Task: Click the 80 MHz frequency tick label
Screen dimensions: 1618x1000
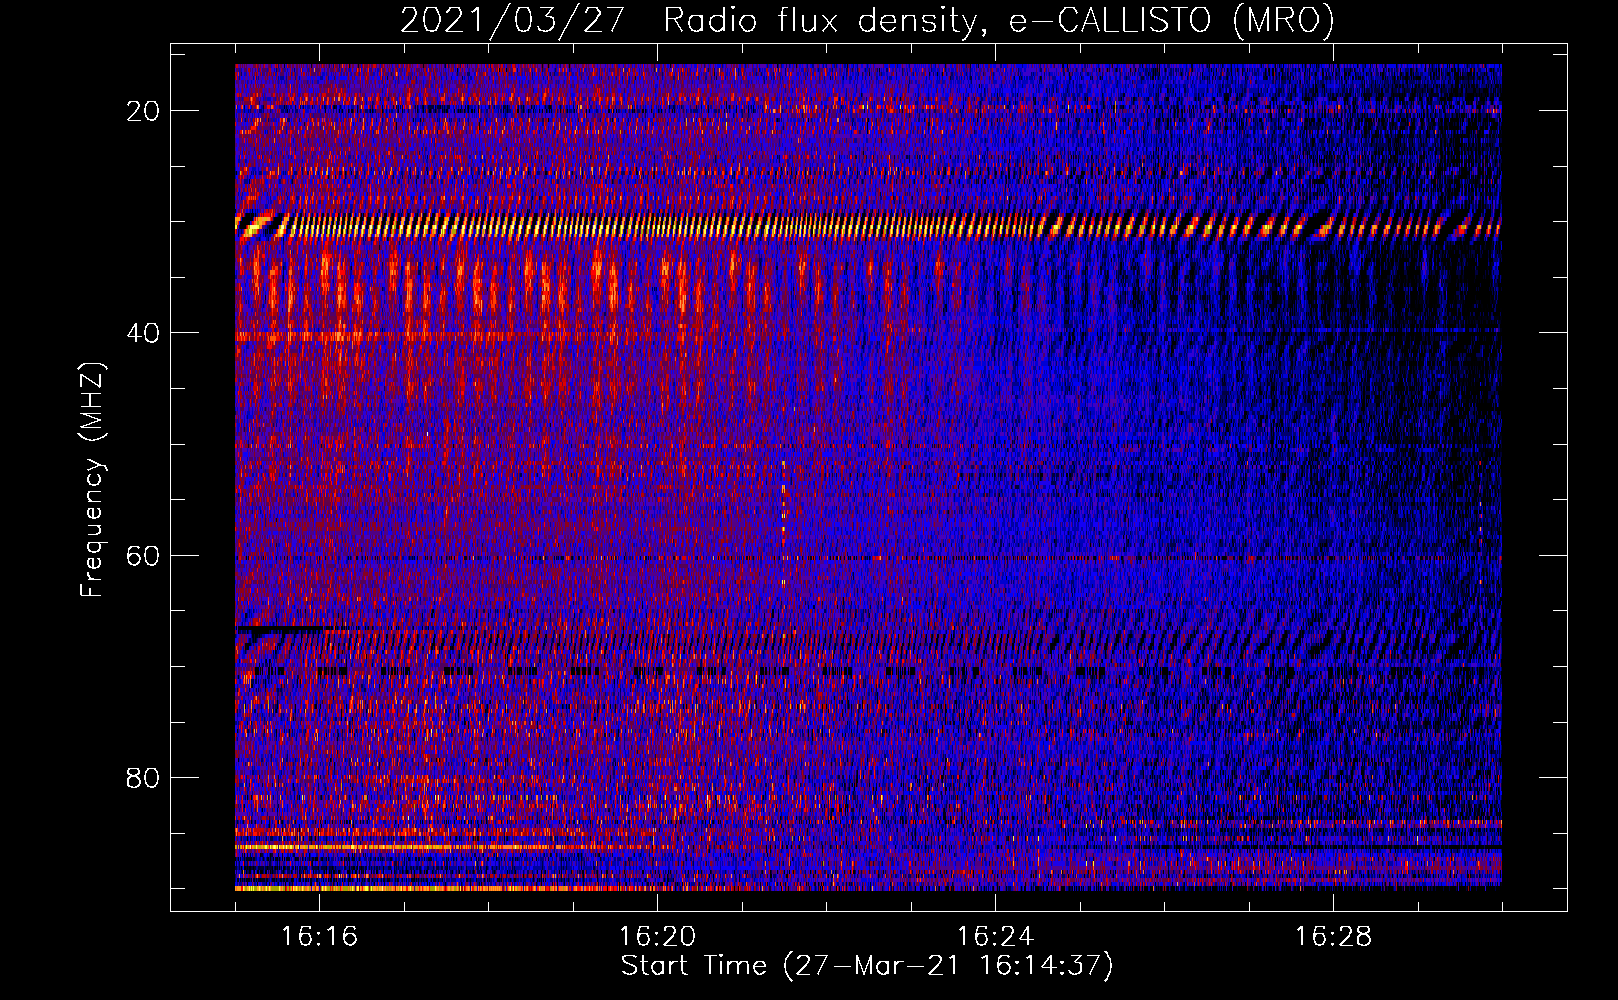Action: [143, 778]
